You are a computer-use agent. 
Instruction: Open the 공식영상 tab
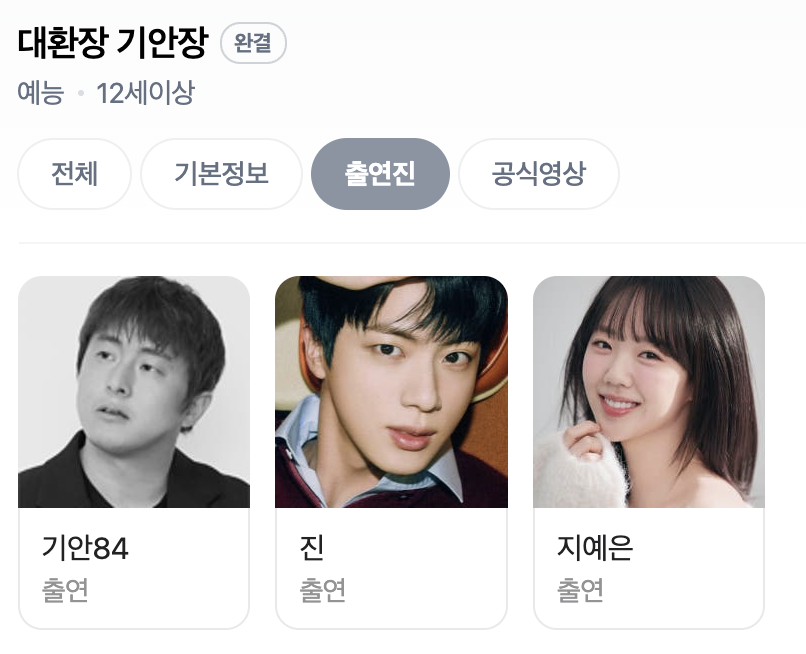[x=539, y=174]
